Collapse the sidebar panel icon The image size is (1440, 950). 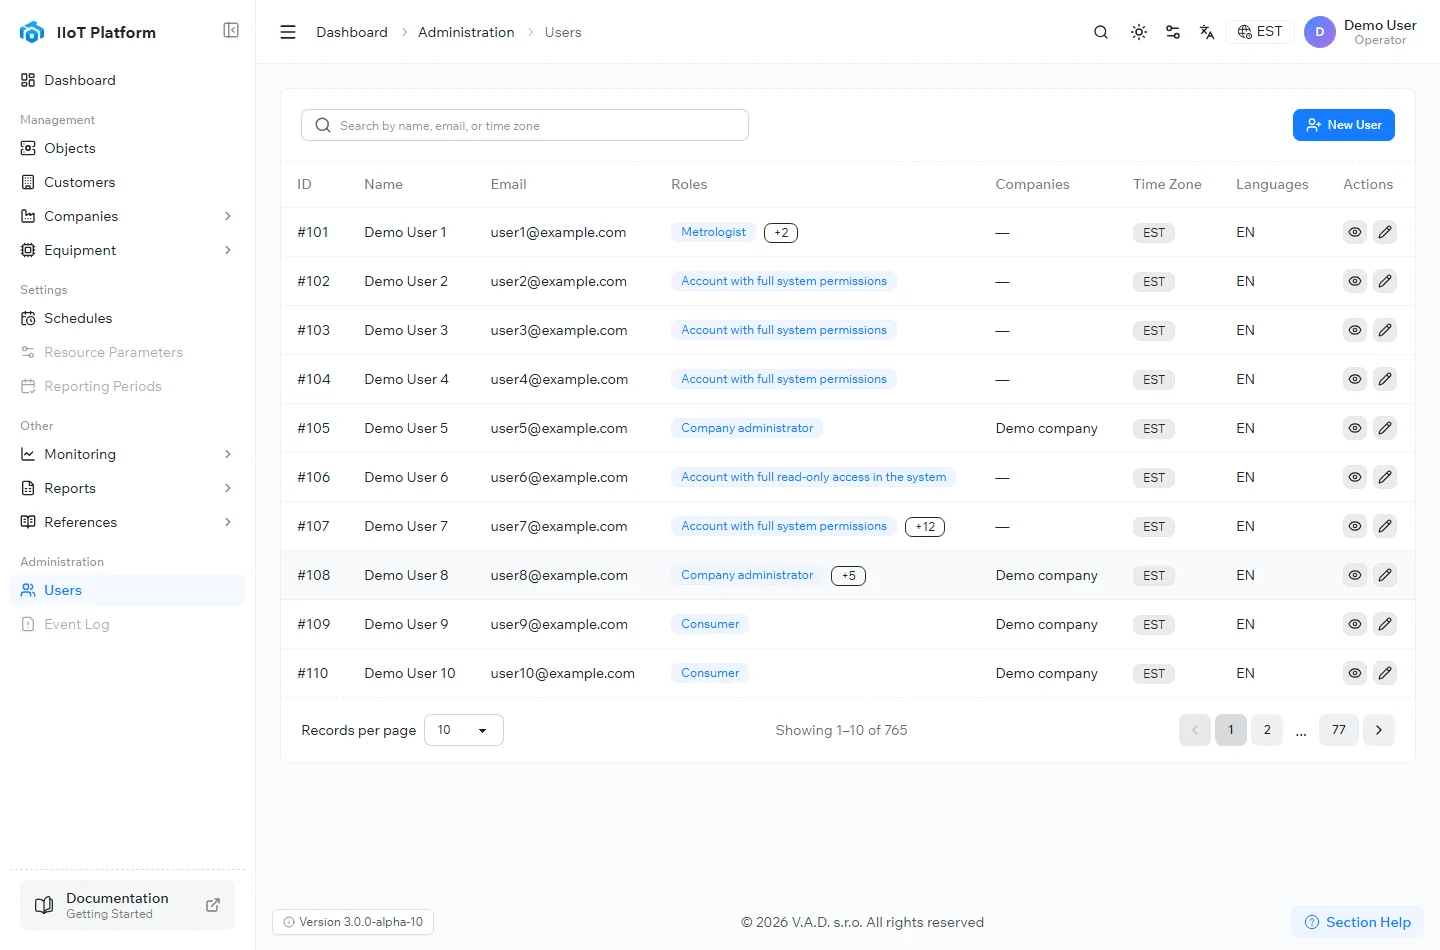click(231, 30)
